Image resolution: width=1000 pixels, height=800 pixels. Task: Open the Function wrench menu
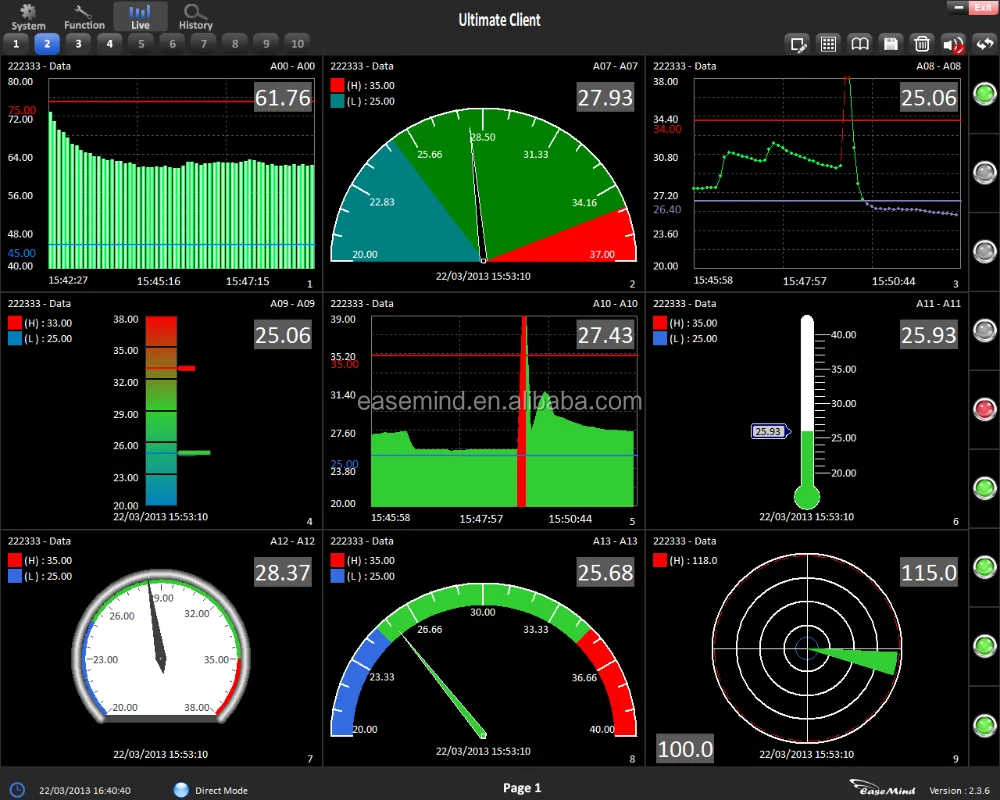point(84,16)
